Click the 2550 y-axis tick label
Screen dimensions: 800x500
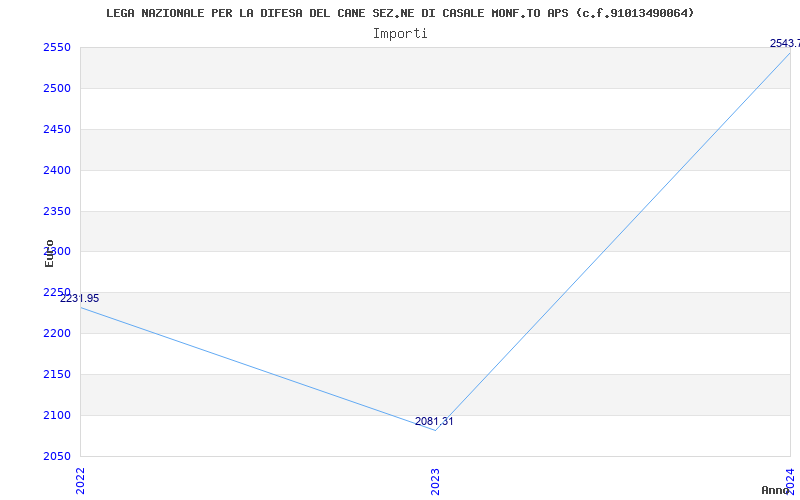click(x=56, y=48)
